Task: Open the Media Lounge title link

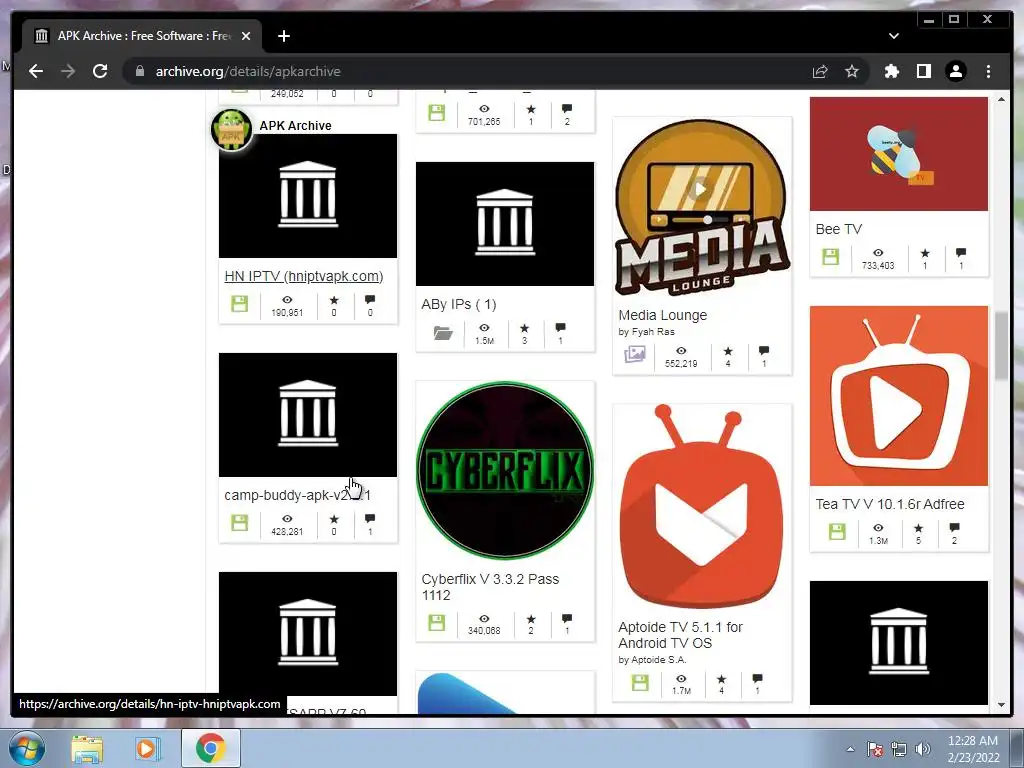Action: (x=662, y=315)
